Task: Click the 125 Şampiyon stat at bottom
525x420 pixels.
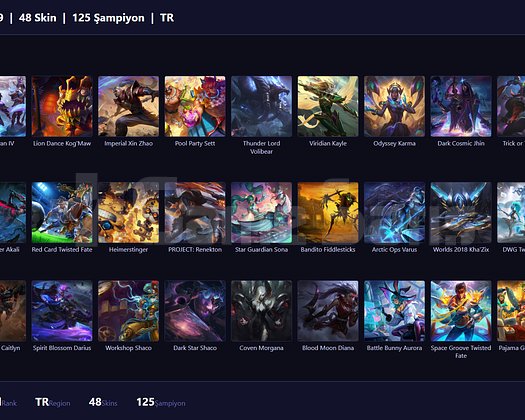Action: (161, 403)
